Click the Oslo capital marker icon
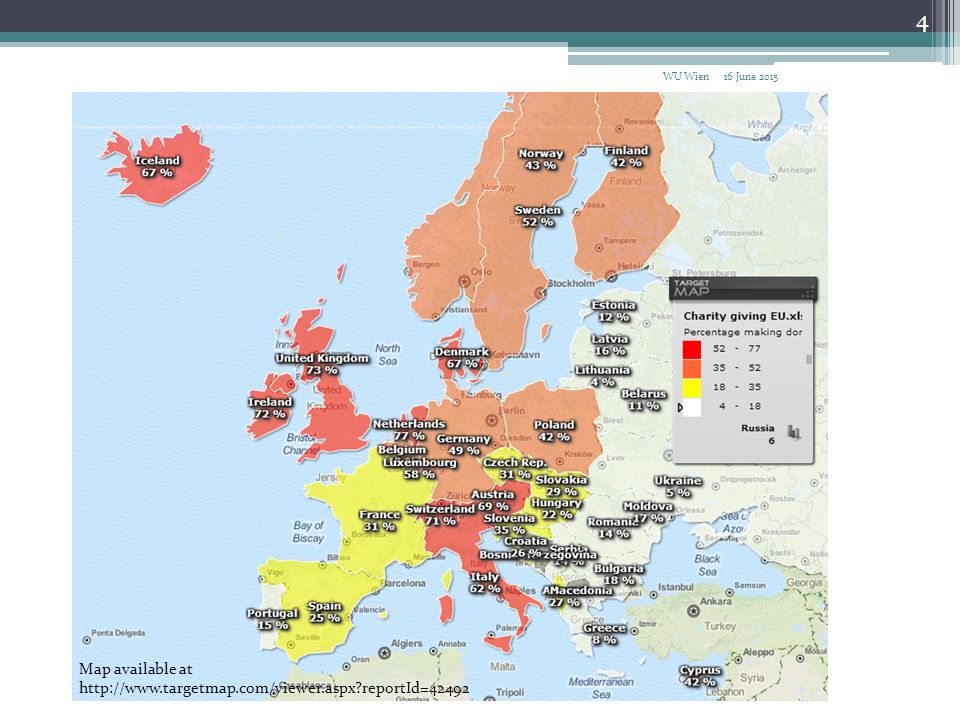 [464, 282]
